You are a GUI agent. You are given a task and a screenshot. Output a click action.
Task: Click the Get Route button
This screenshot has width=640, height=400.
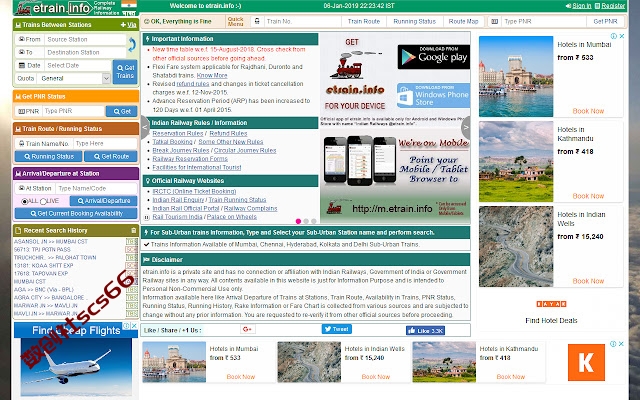(x=111, y=156)
